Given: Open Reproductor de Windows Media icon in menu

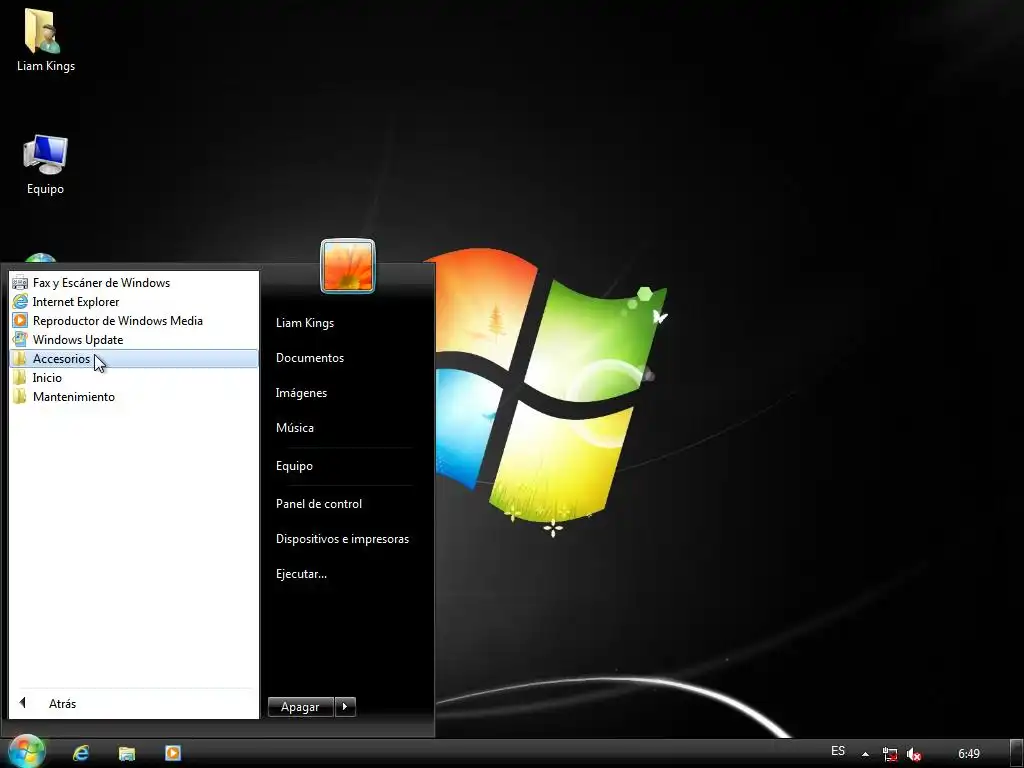Looking at the screenshot, I should (20, 321).
